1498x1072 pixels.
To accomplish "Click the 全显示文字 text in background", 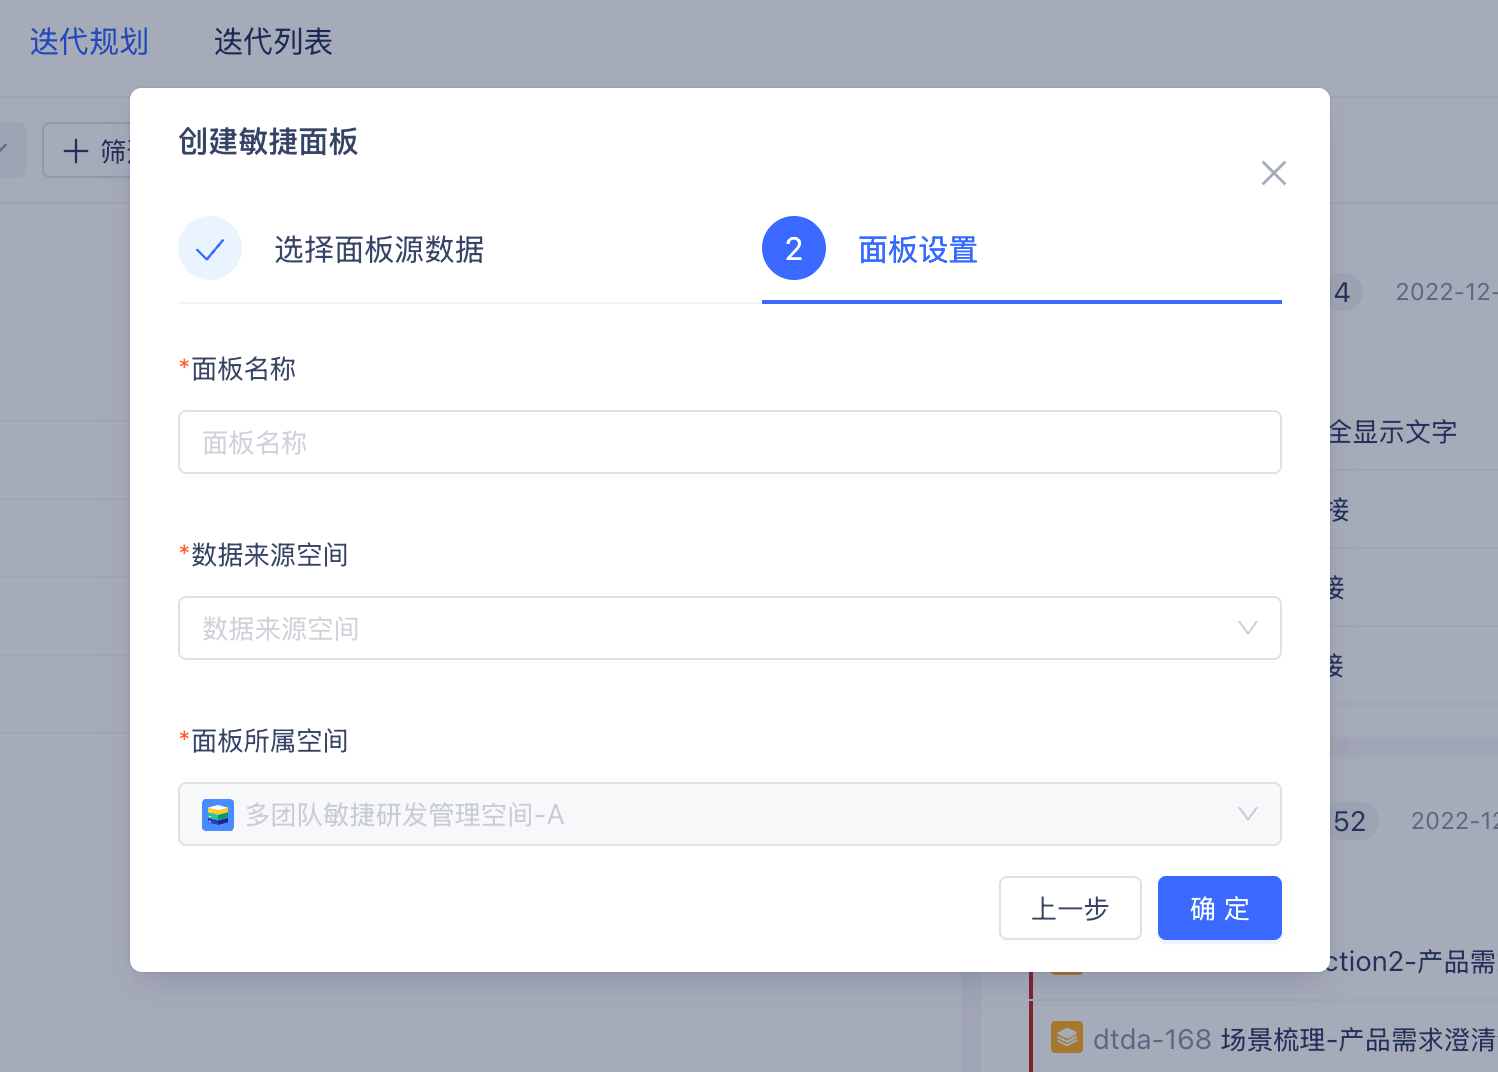I will (x=1393, y=432).
